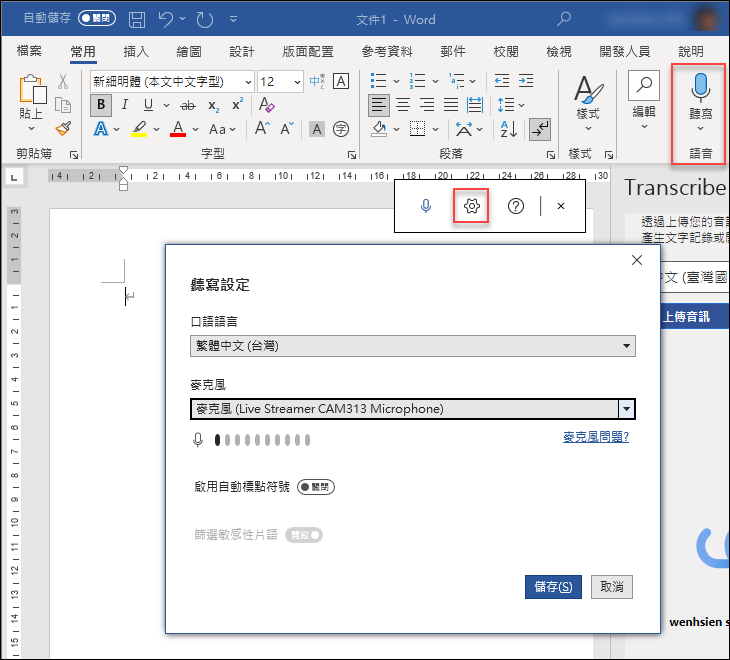
Task: Sort text A to Z
Action: 508,129
